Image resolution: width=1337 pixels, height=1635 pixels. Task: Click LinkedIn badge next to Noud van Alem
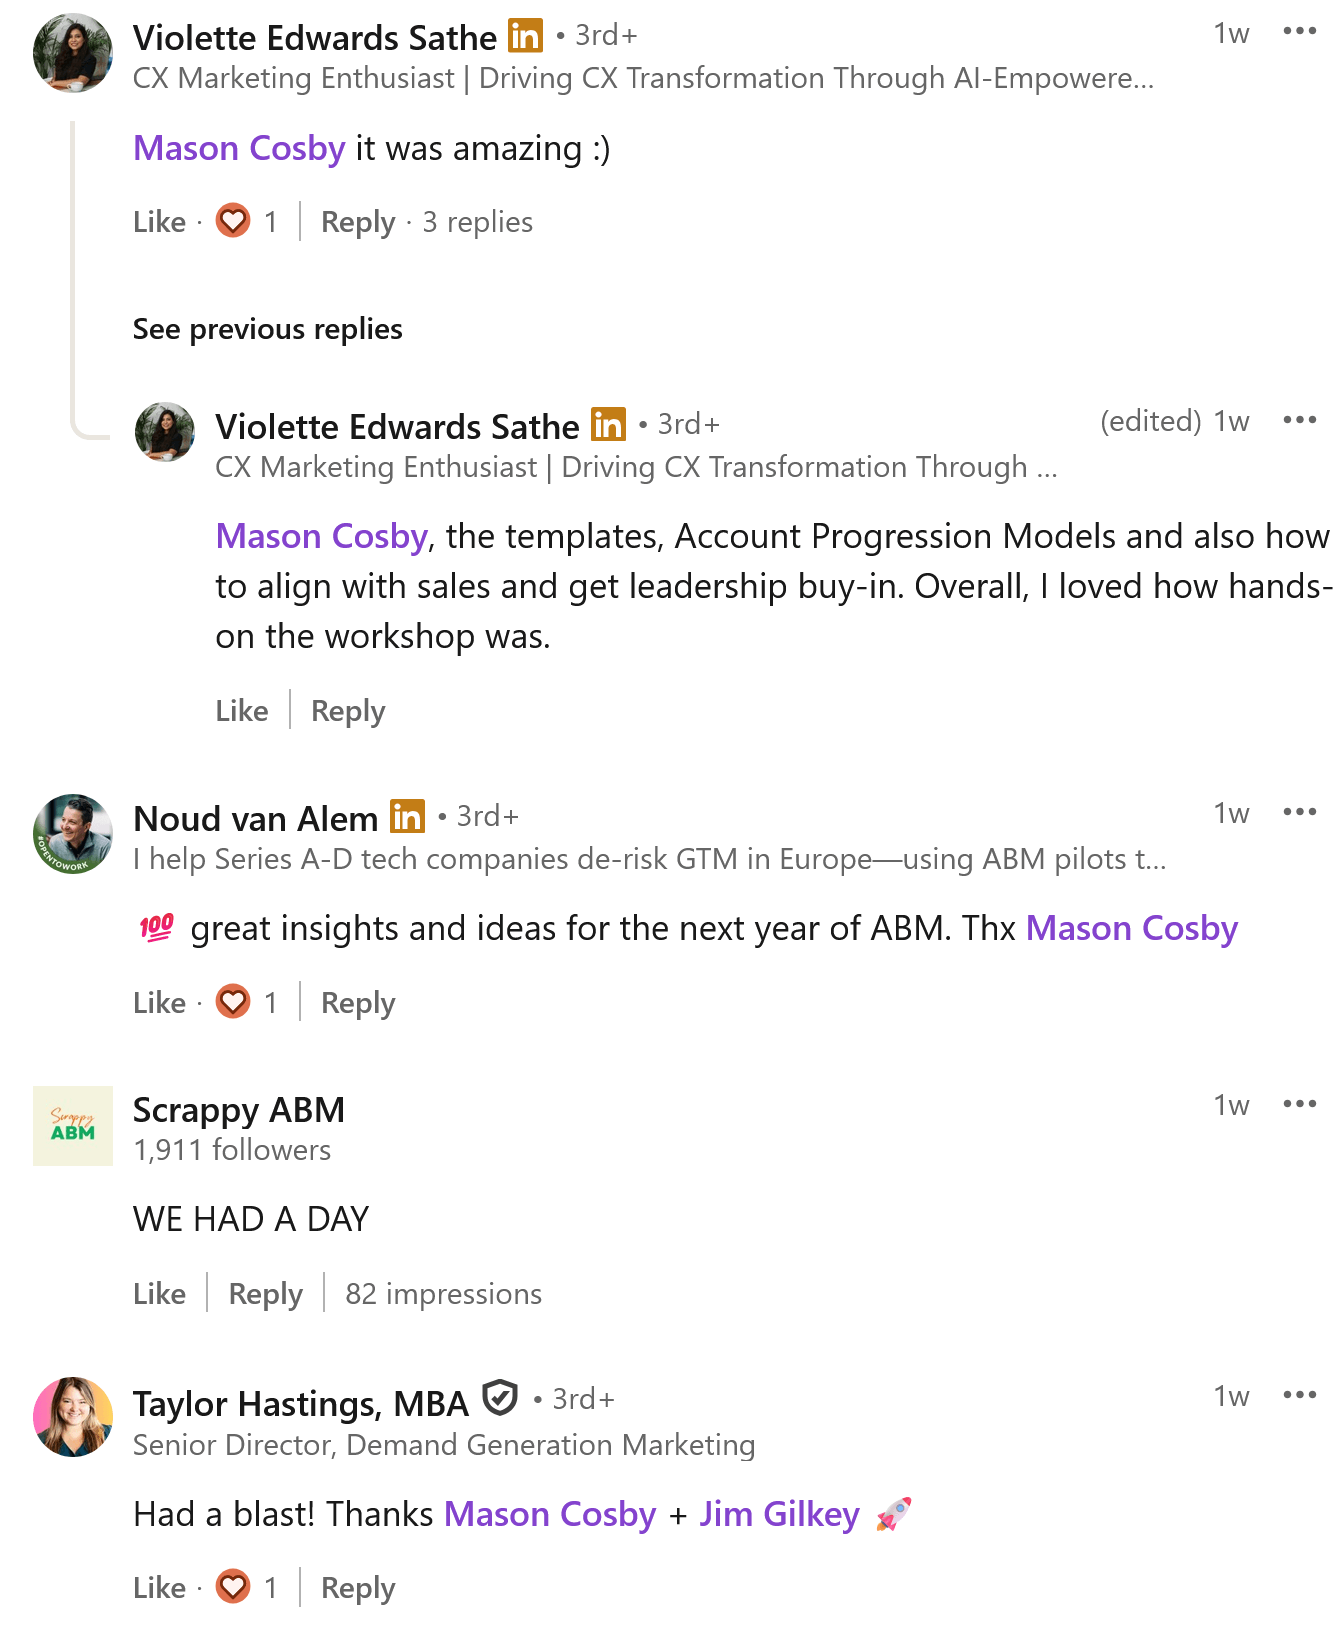pyautogui.click(x=407, y=817)
